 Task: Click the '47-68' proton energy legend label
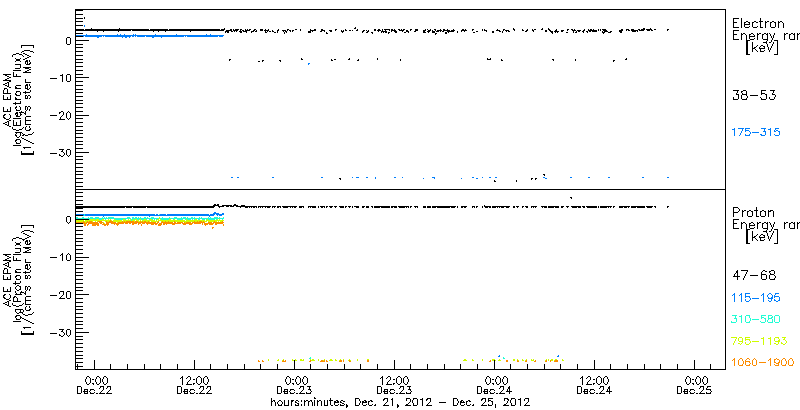[754, 276]
